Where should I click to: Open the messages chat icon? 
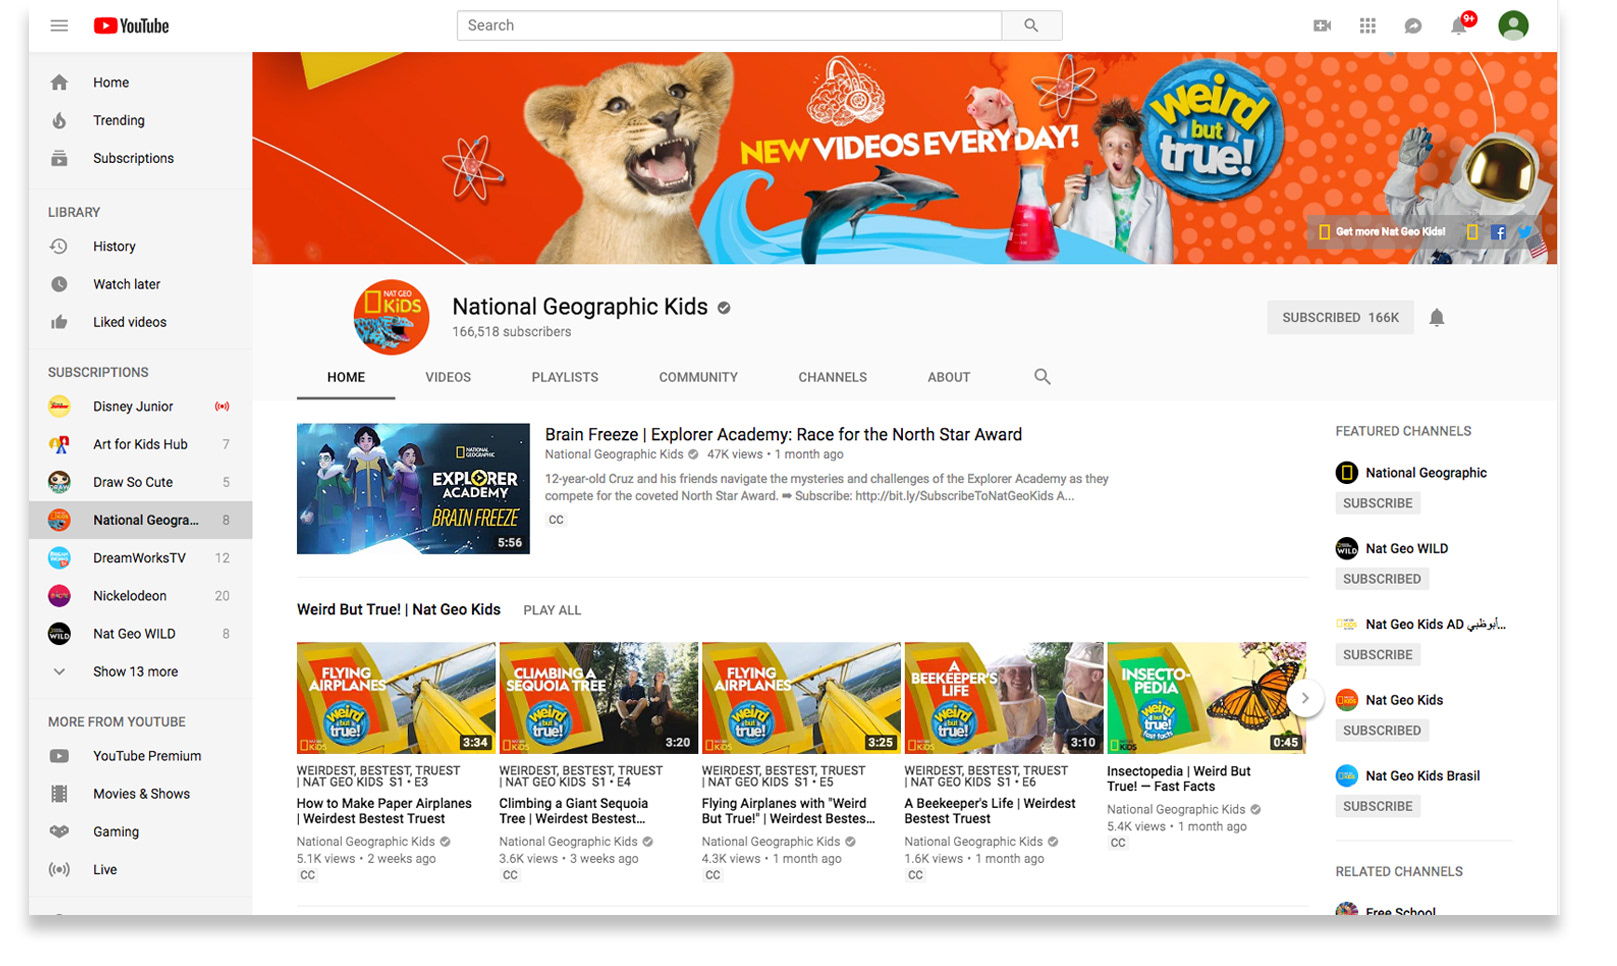(1413, 26)
